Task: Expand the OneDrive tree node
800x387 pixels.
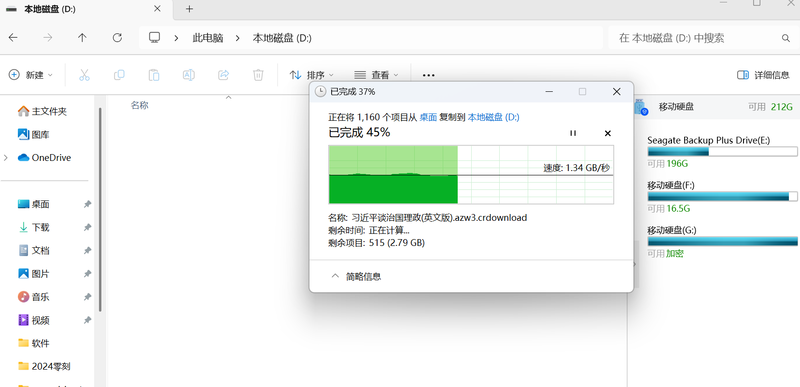Action: point(6,158)
